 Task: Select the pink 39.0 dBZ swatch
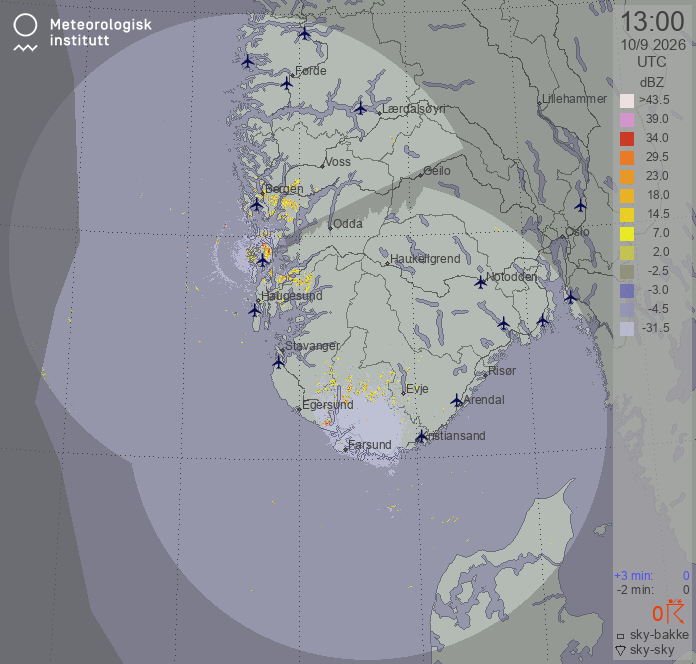click(x=627, y=120)
